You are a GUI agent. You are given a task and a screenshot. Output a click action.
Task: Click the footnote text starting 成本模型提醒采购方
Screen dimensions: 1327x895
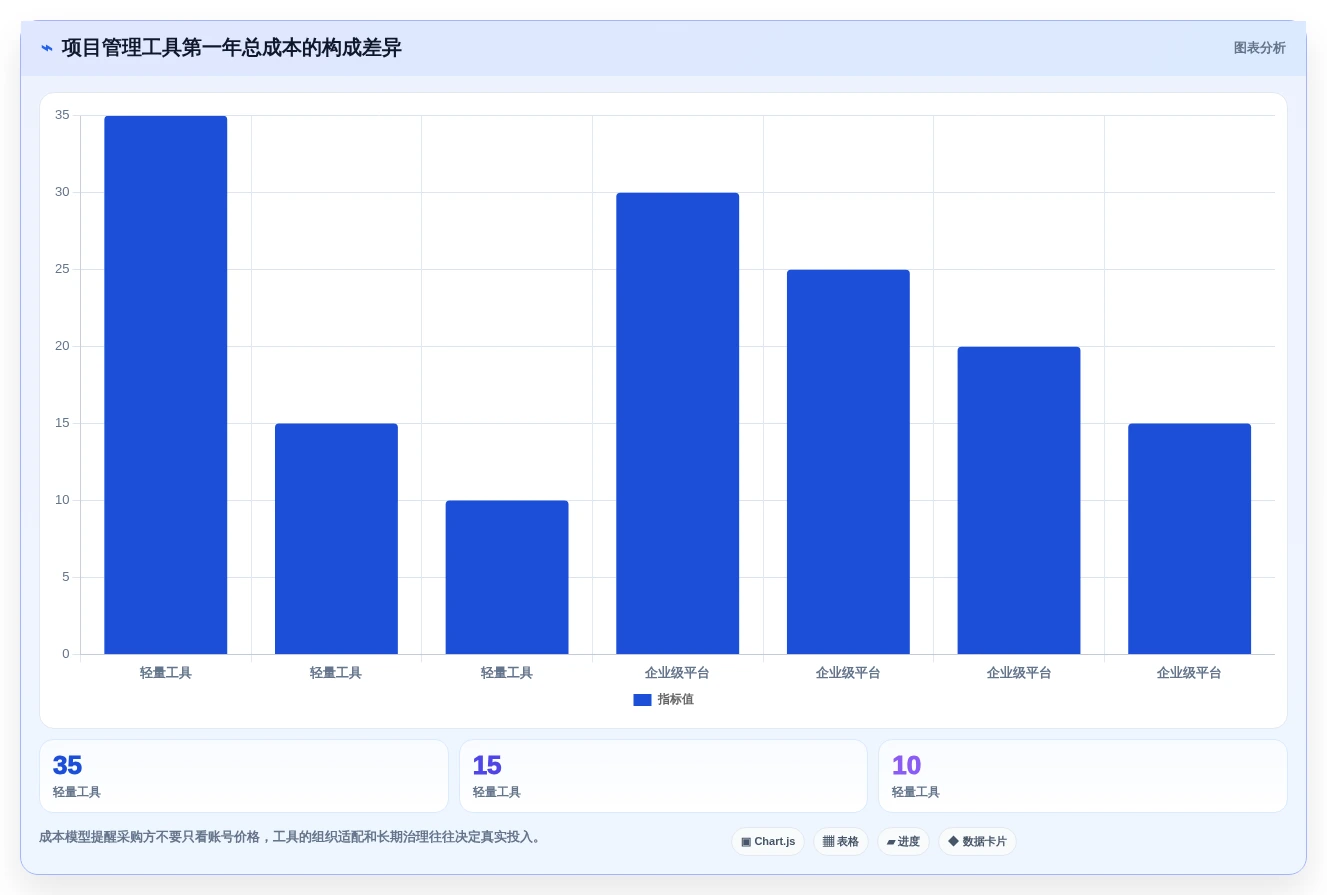[292, 837]
